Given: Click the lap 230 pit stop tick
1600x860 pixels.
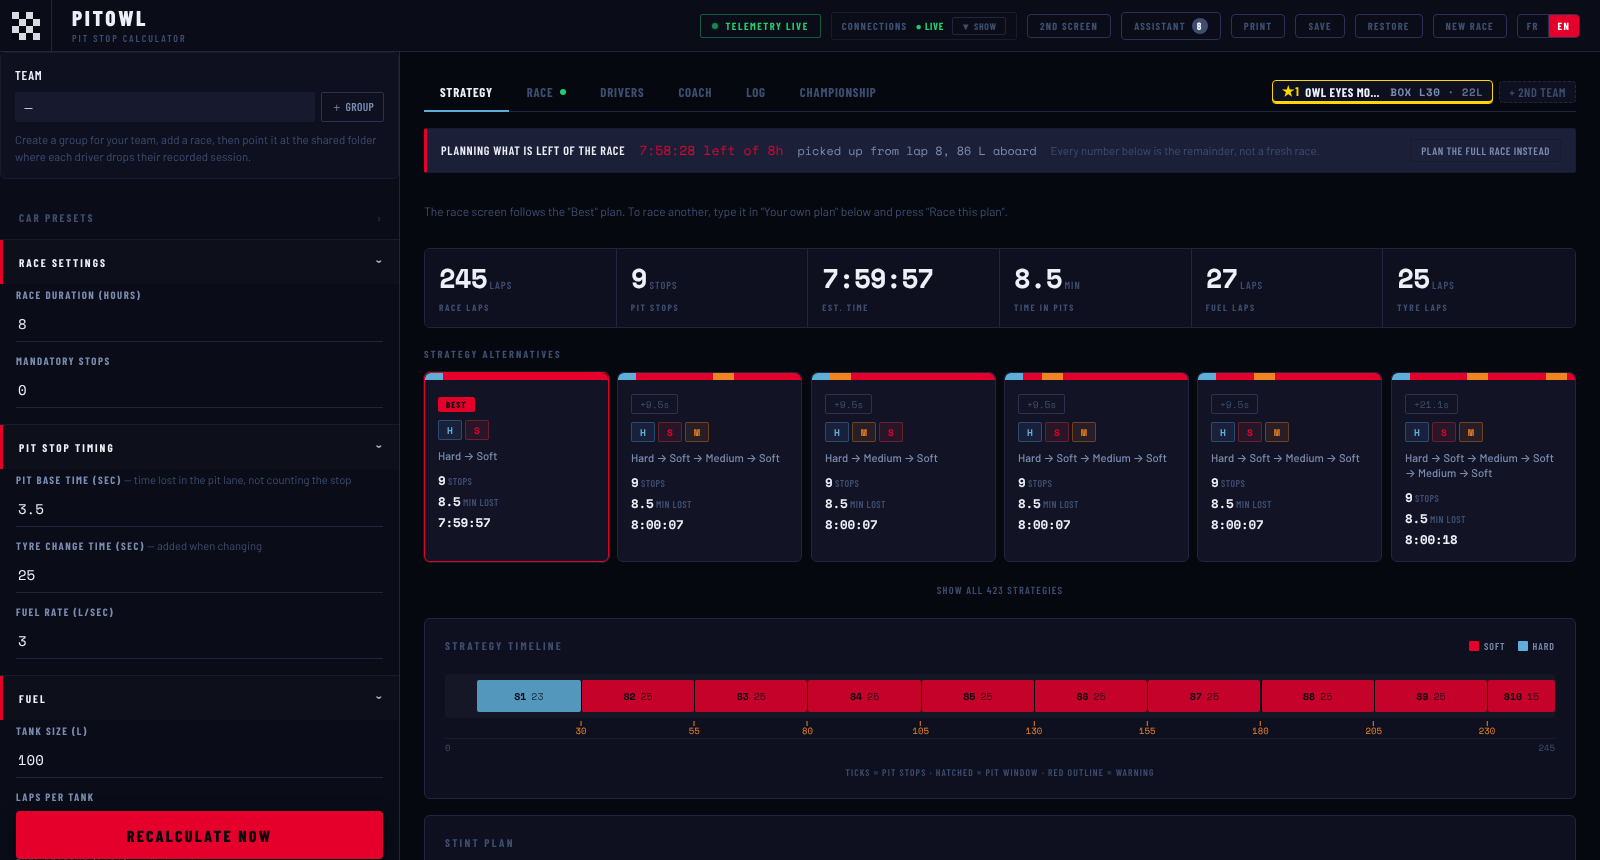Looking at the screenshot, I should coord(1487,728).
